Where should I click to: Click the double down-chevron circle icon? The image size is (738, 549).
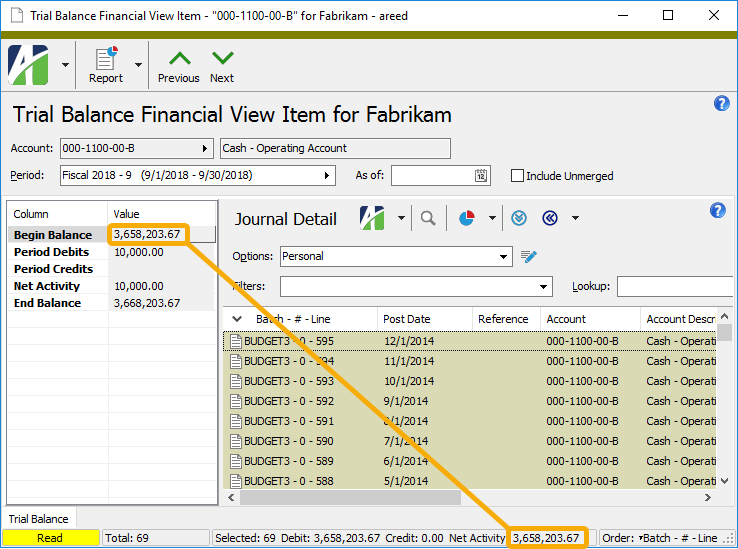[x=519, y=218]
